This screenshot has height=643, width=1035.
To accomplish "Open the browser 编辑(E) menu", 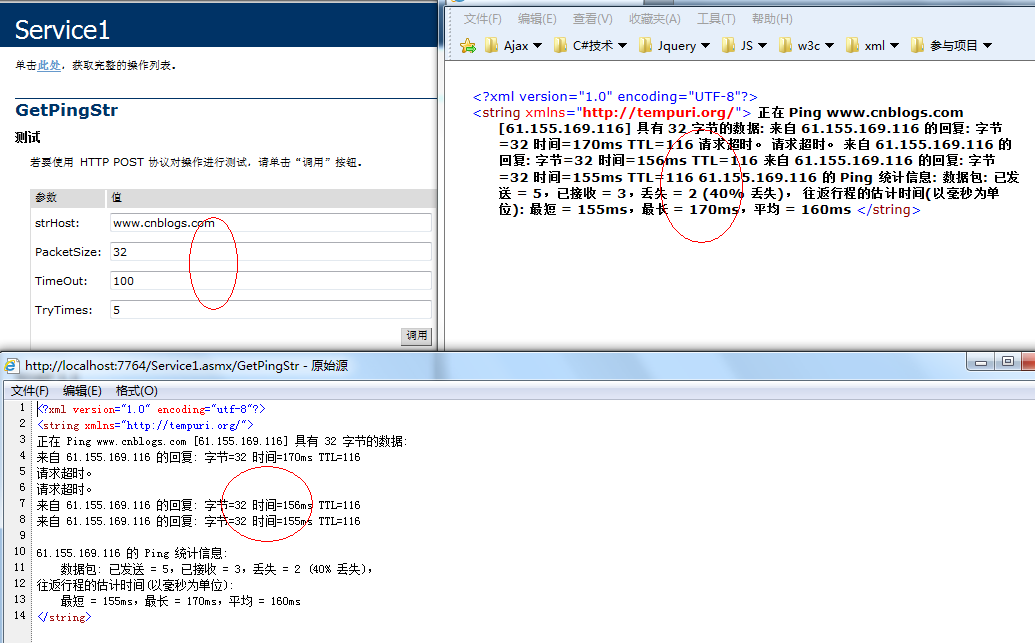I will (x=537, y=18).
